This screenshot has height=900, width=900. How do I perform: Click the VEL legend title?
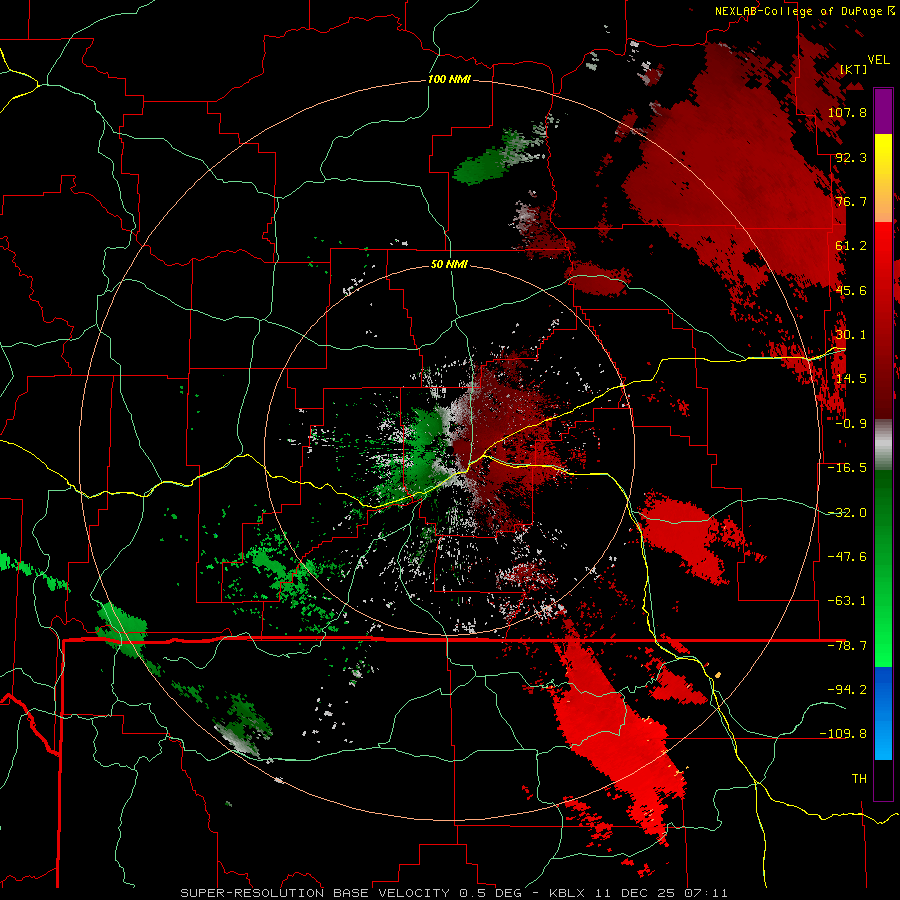point(878,60)
